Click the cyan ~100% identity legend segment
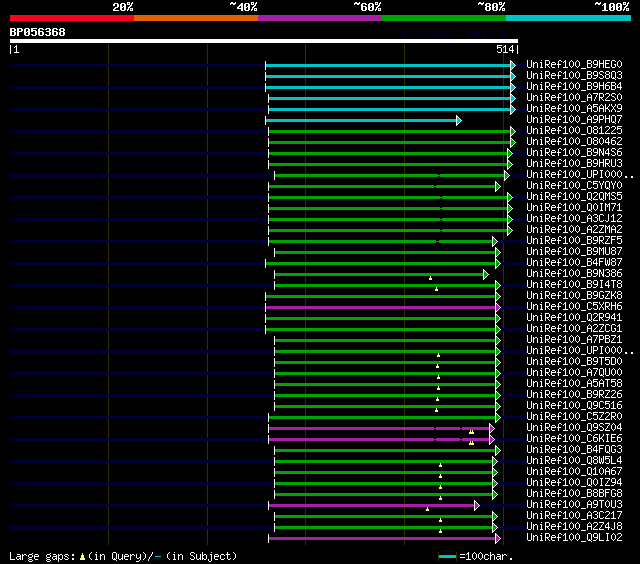 [x=568, y=18]
